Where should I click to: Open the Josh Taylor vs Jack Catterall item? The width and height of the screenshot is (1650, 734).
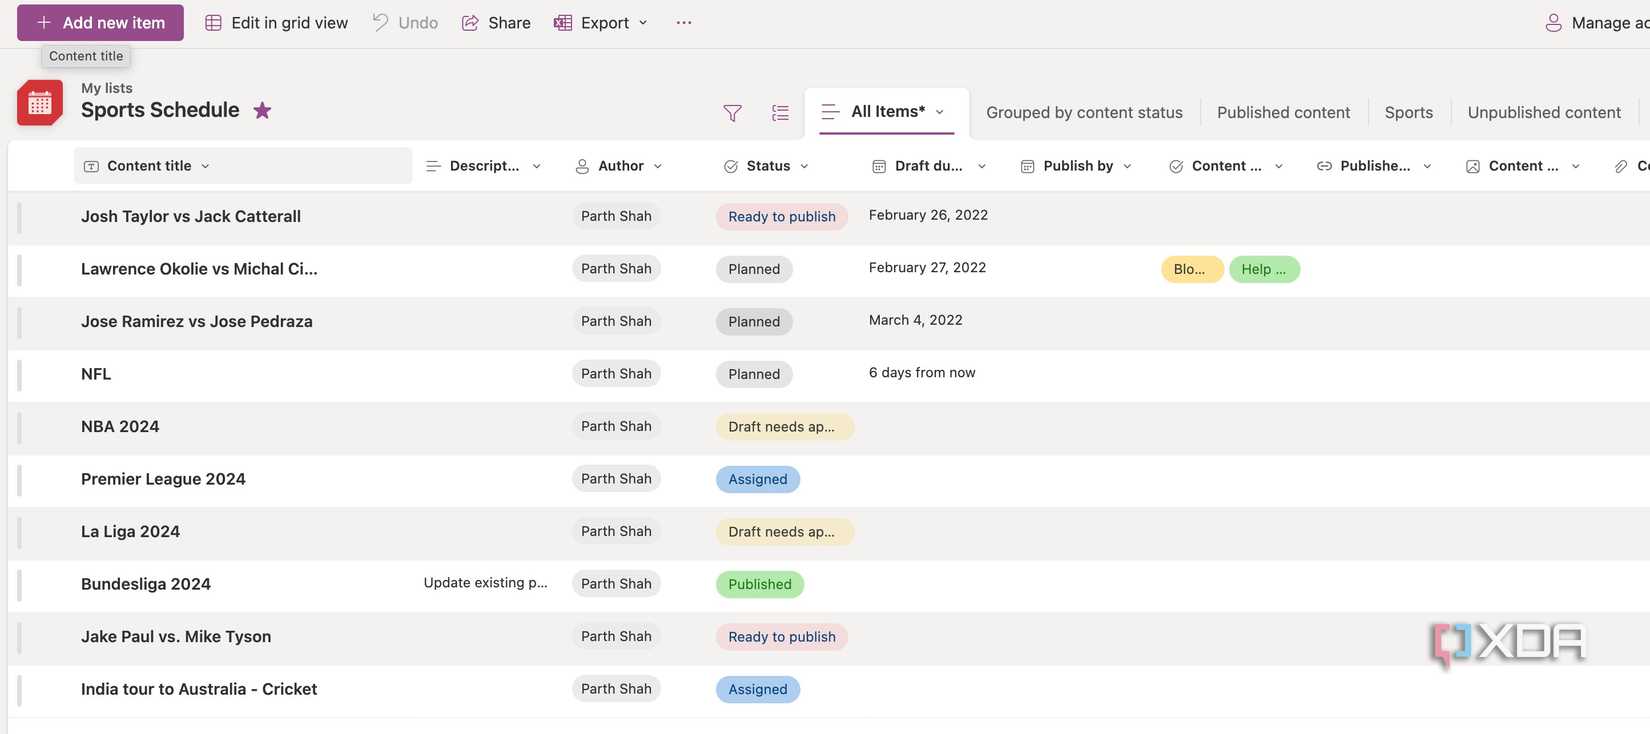click(x=191, y=216)
